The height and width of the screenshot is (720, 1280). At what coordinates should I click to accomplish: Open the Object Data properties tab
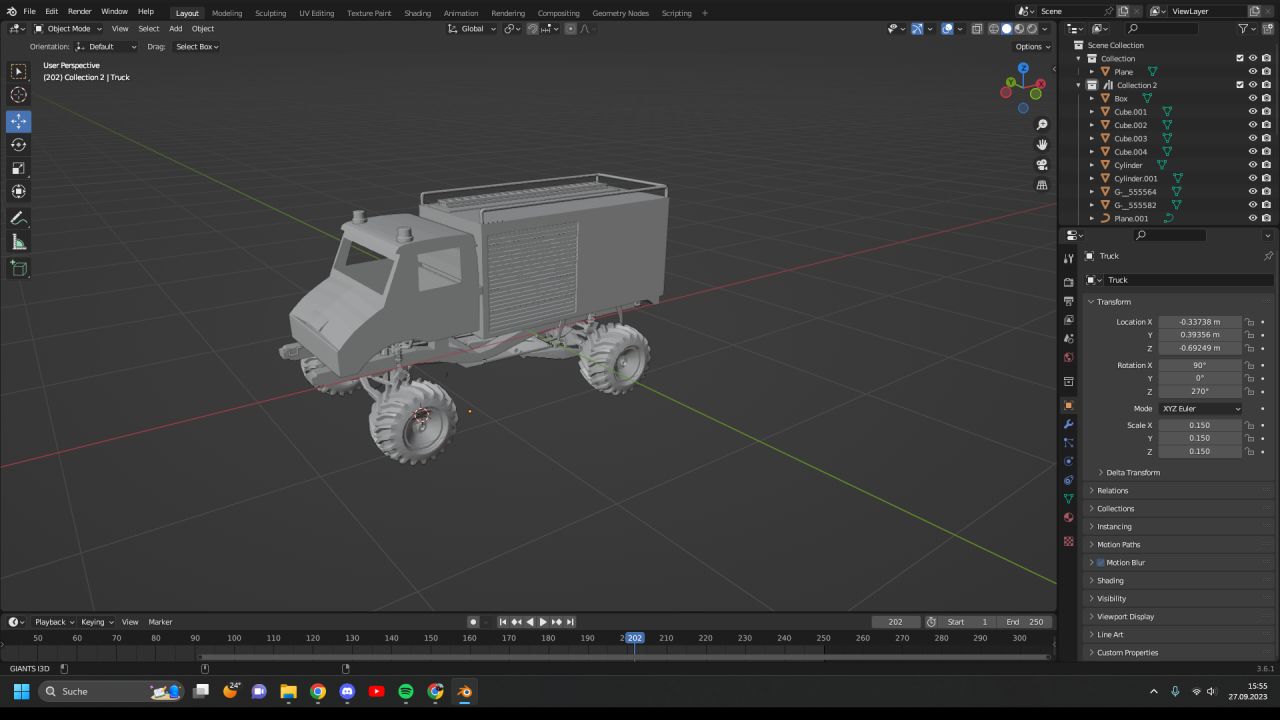(1068, 498)
